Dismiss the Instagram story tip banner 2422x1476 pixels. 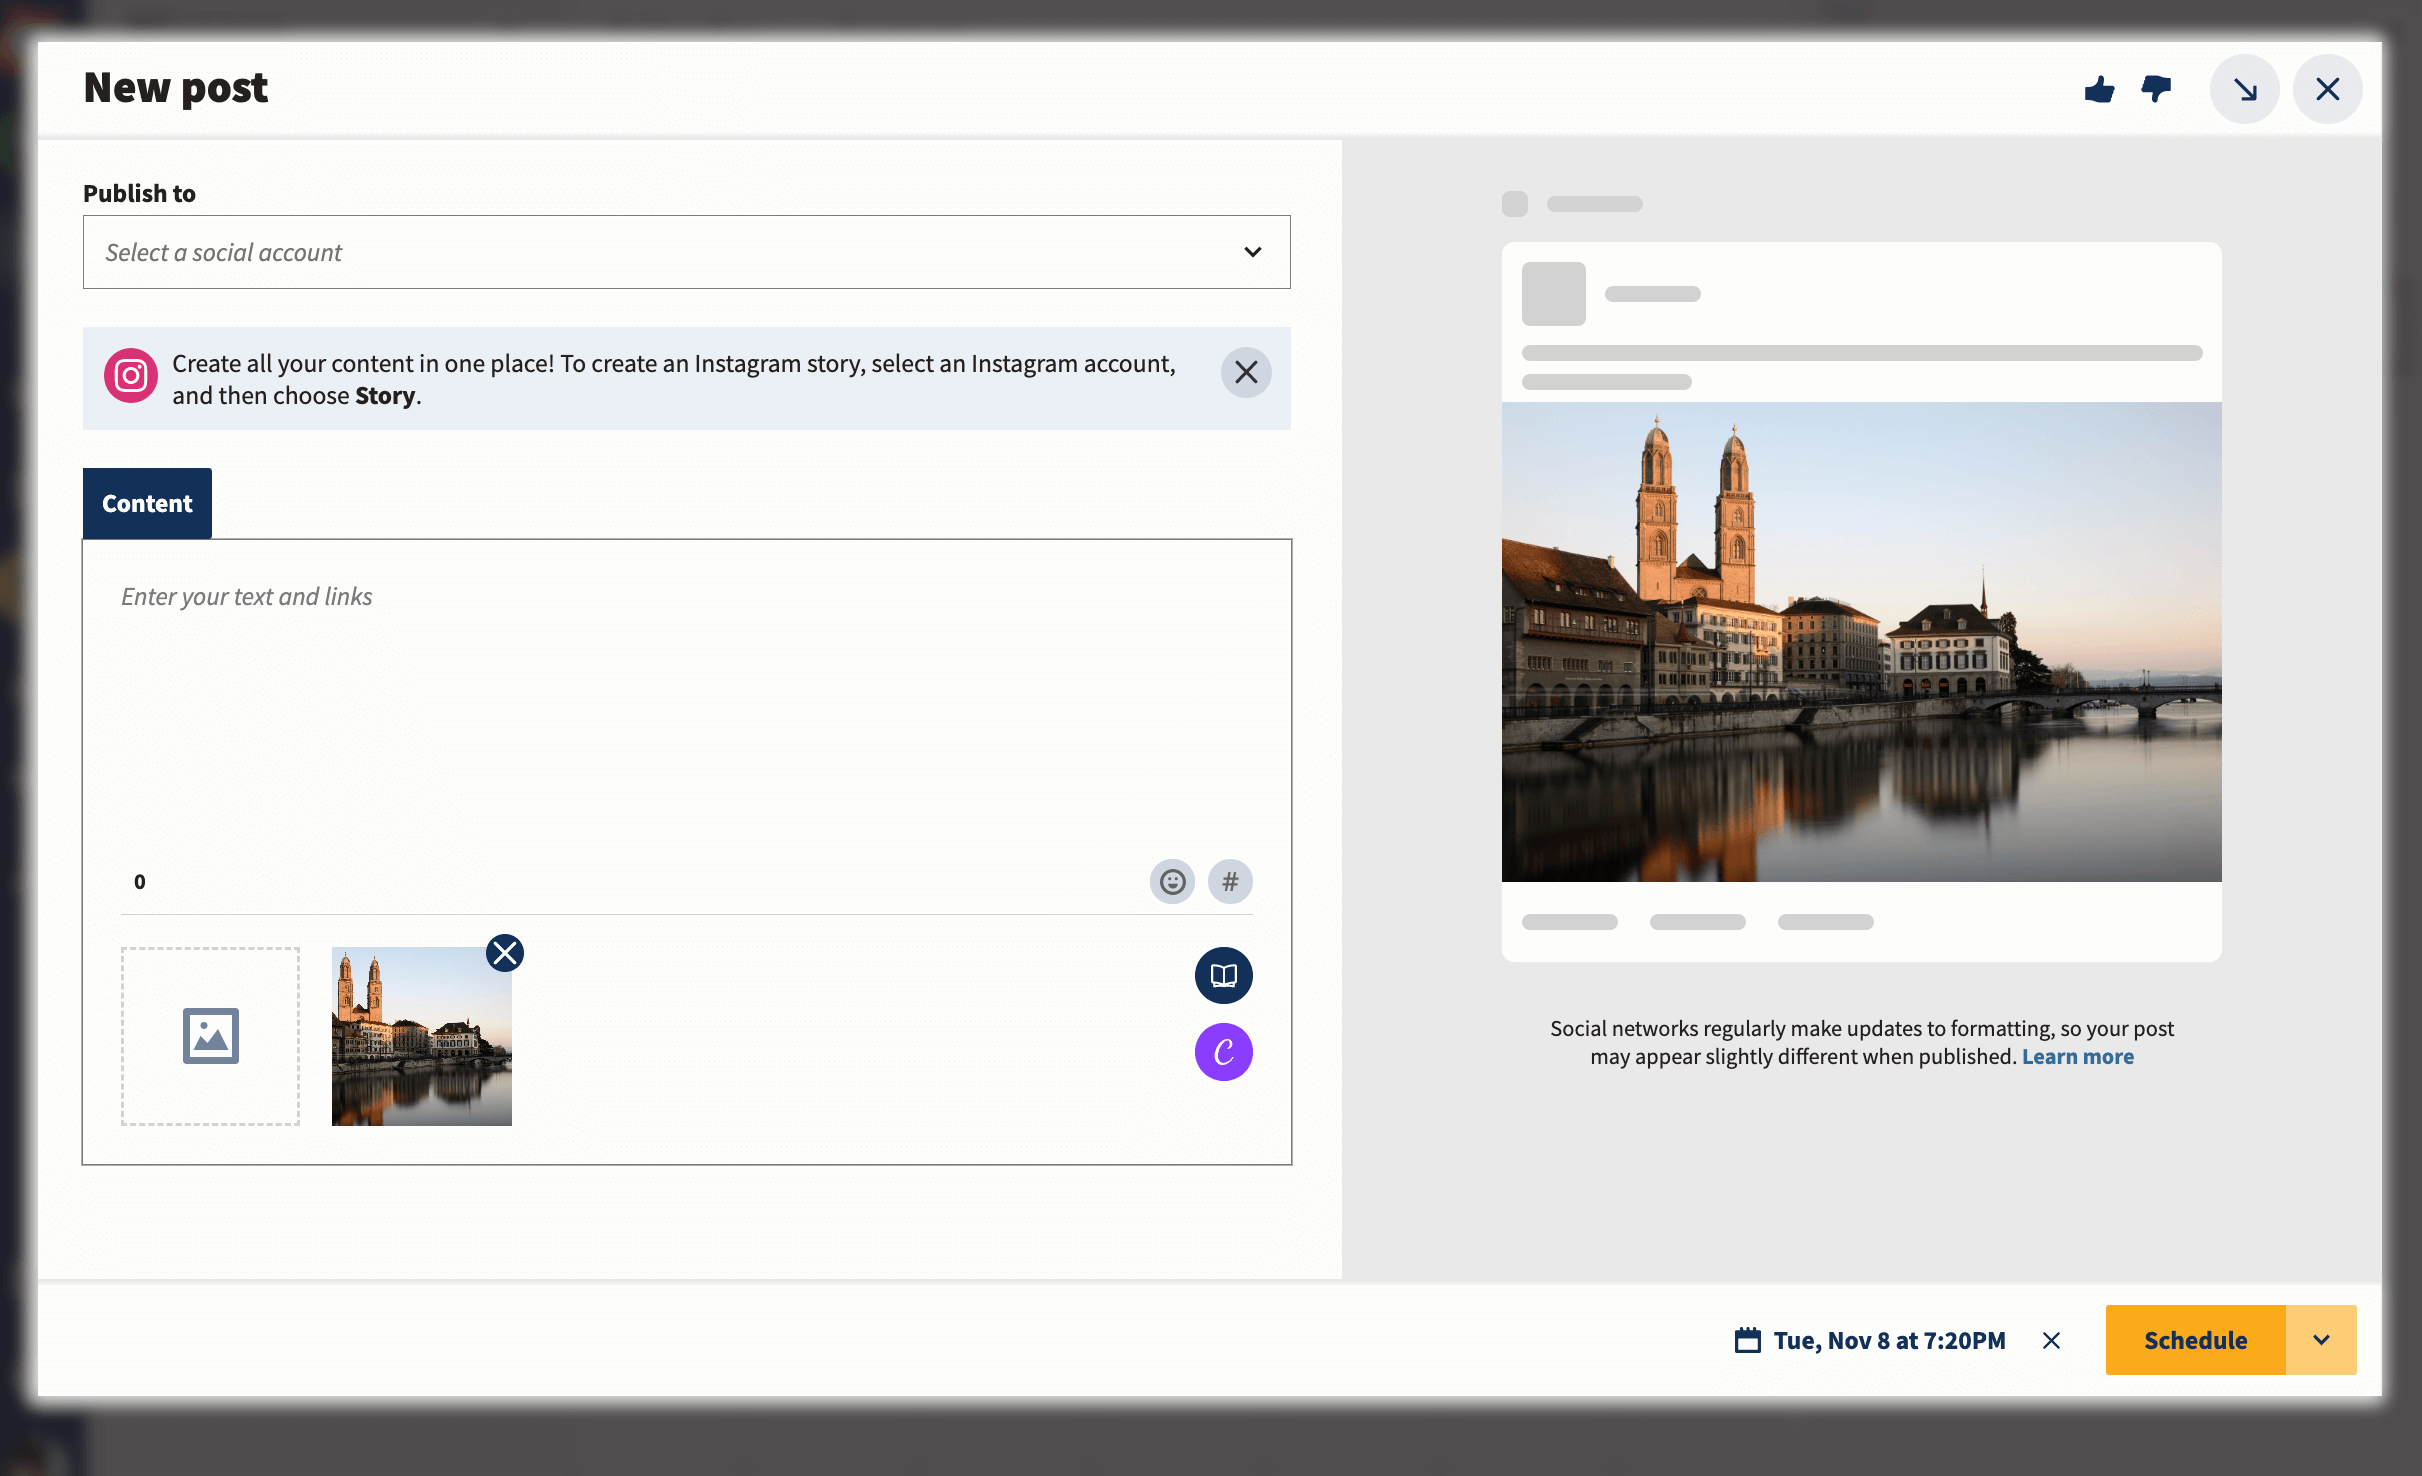click(x=1245, y=372)
